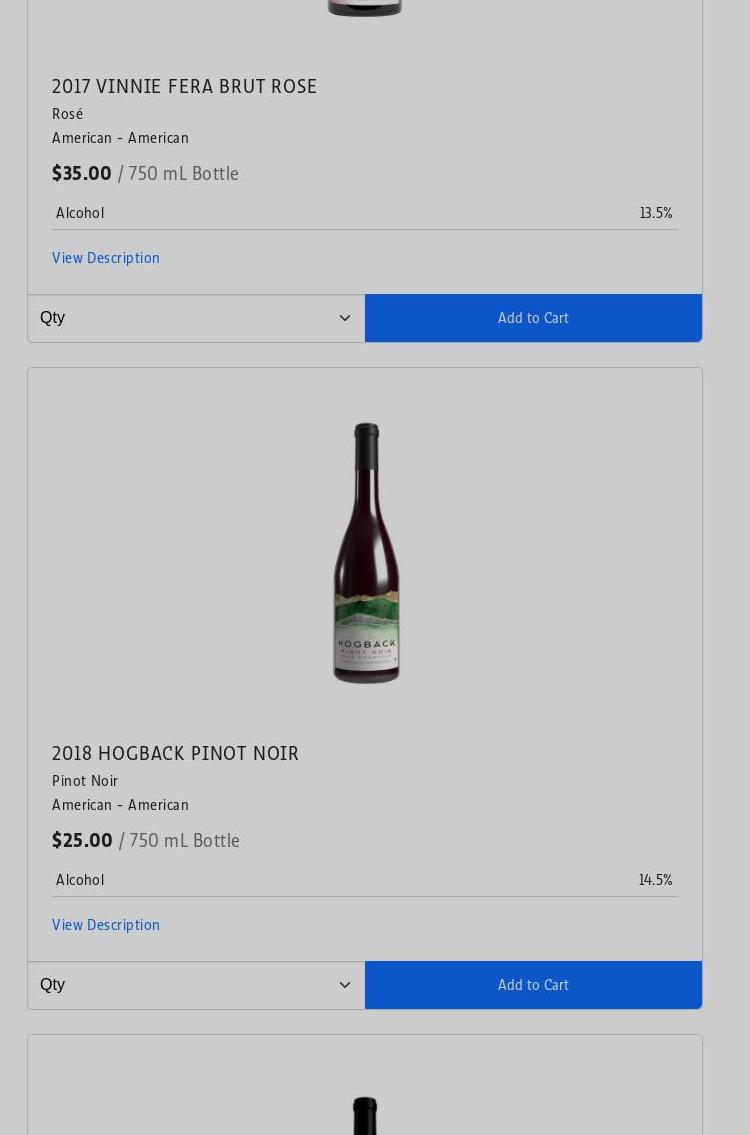Open Qty dropdown for Vinnie Fera Rose
Viewport: 750px width, 1135px height.
(x=196, y=318)
